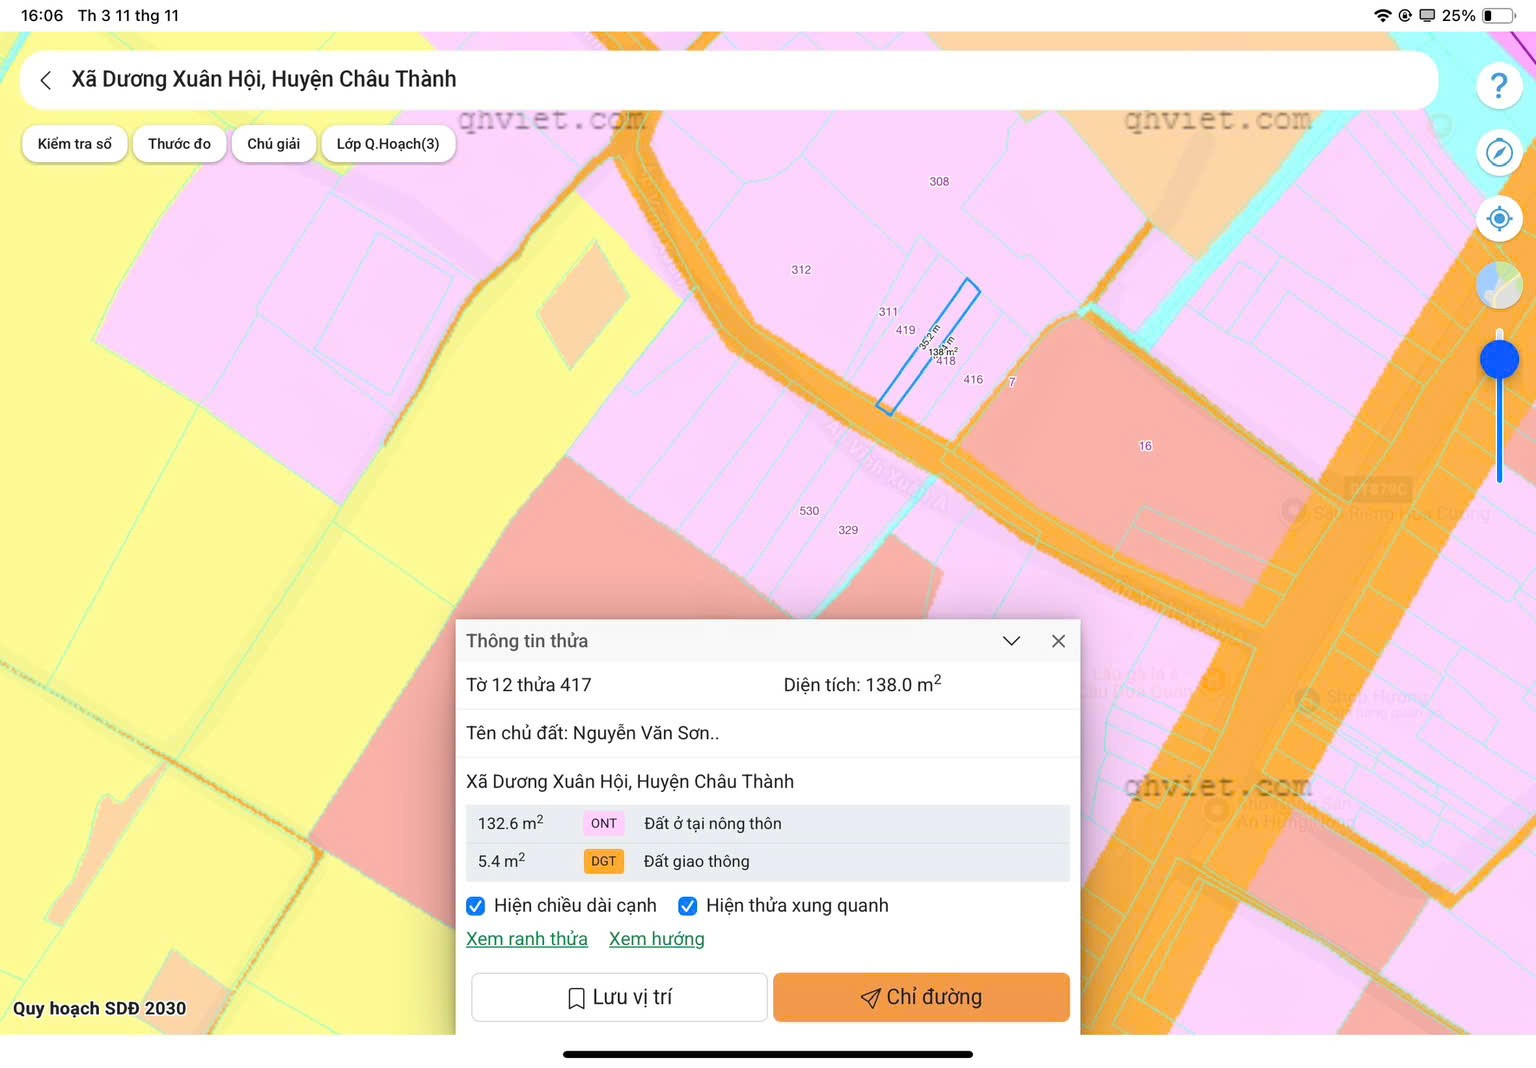Click the blue opacity slider handle
Screen dimensions: 1536x1068
pos(1499,360)
